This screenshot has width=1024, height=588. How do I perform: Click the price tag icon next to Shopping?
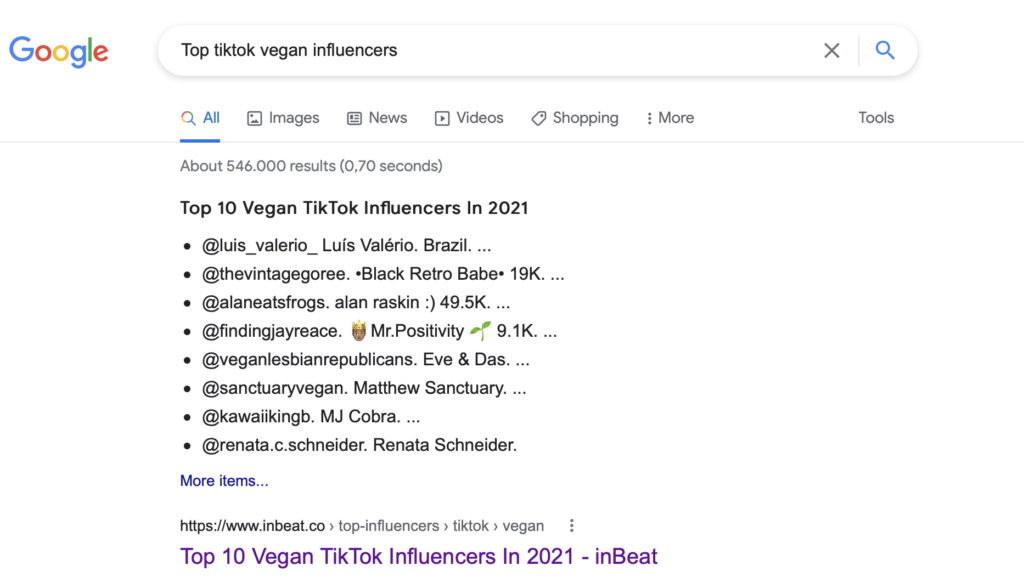(x=538, y=118)
